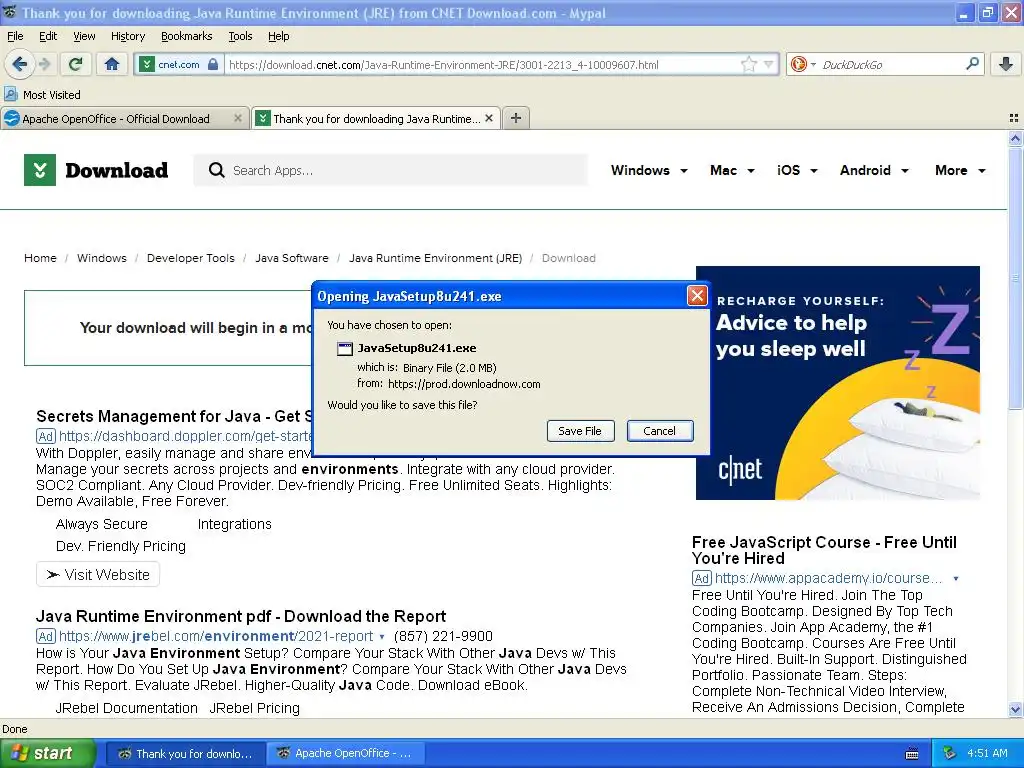Expand the More navigation dropdown
1024x768 pixels.
tap(960, 170)
